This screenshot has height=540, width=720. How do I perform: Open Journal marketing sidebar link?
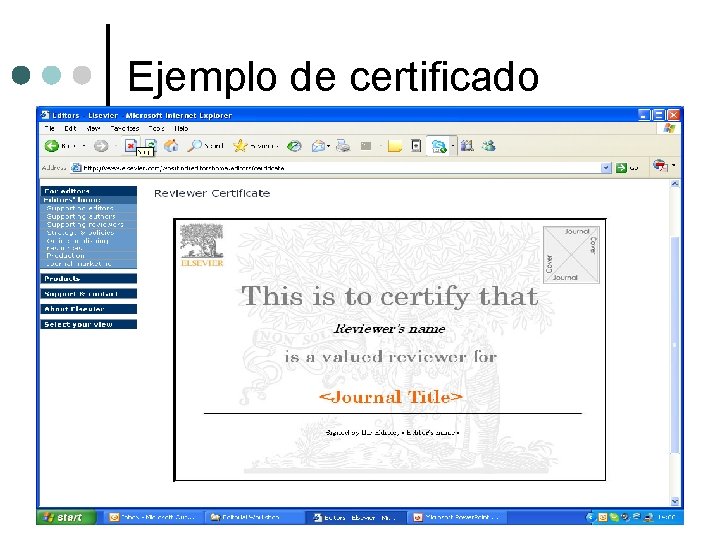79,264
